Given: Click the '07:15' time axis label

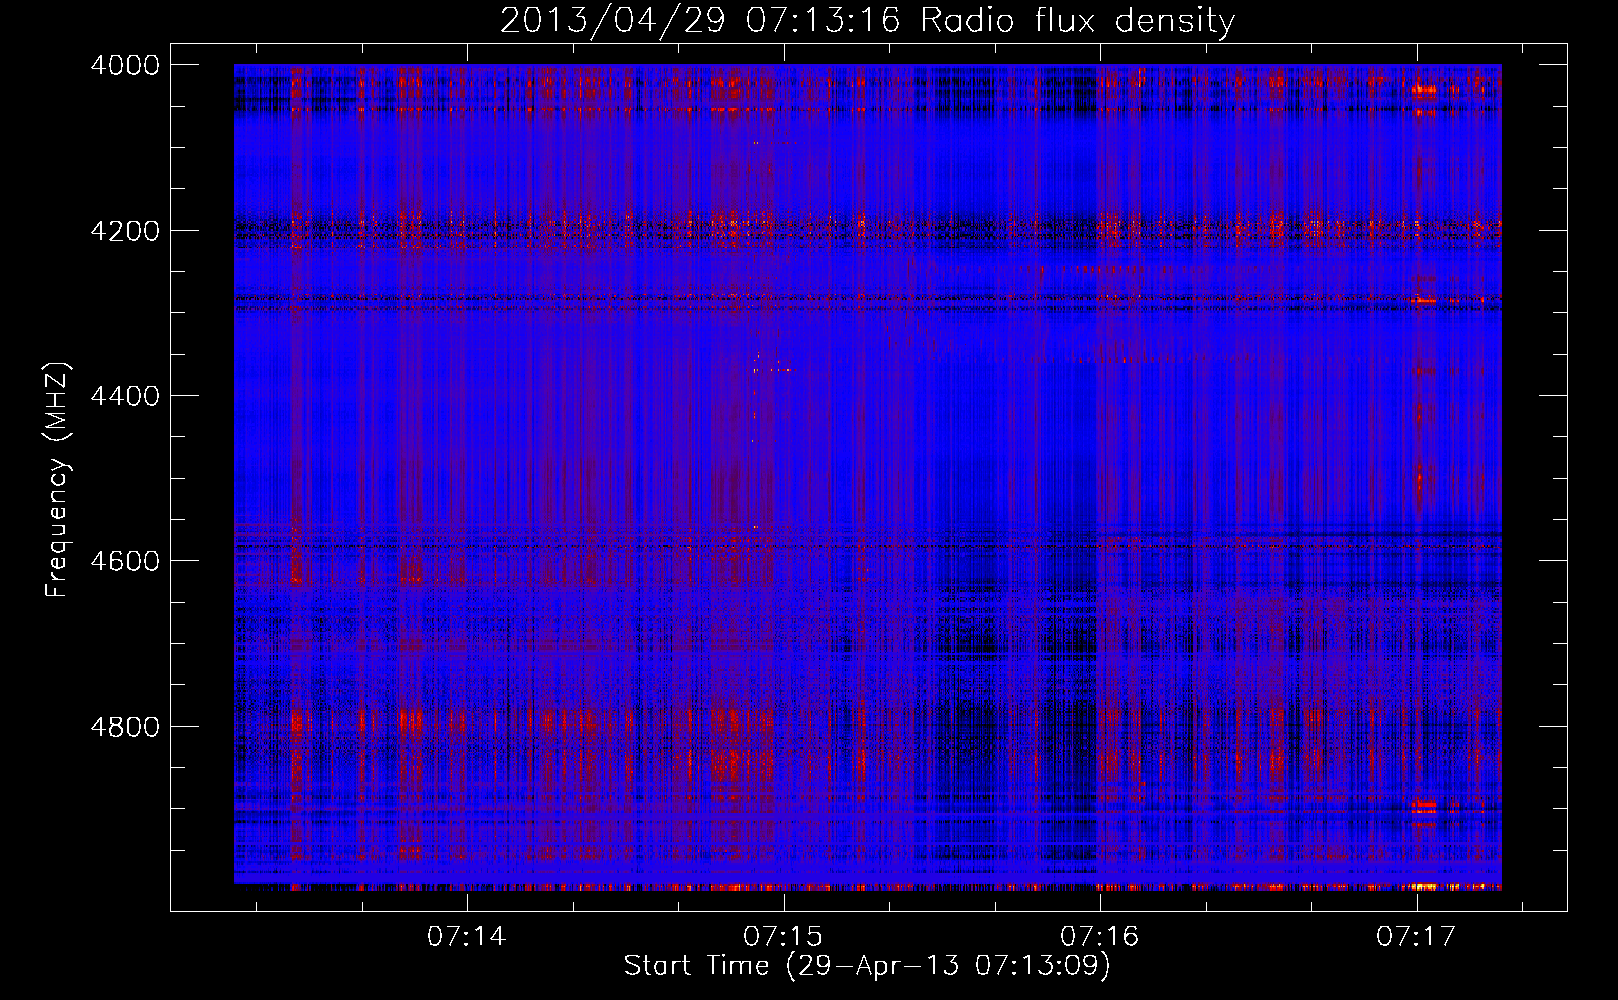Looking at the screenshot, I should [783, 937].
